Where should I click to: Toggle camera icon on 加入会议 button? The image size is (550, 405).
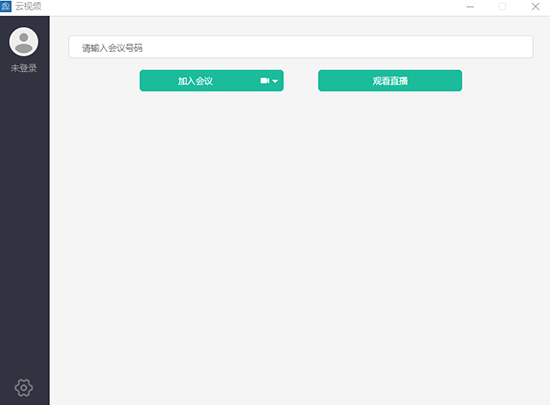264,81
